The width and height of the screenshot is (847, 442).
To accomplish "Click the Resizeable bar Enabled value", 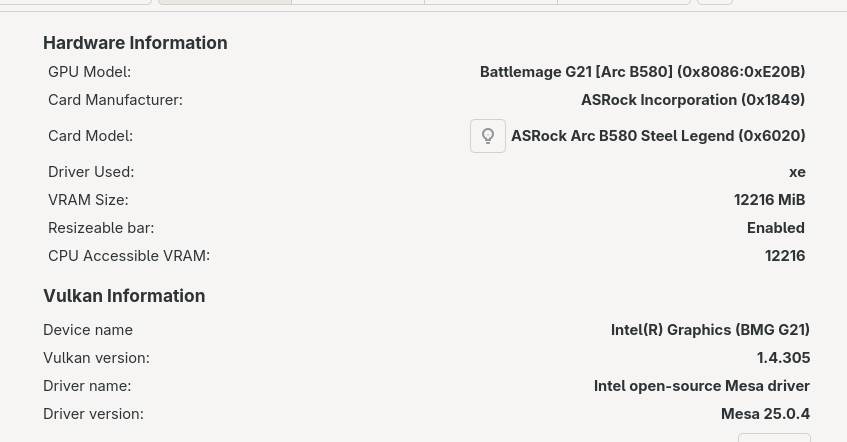I will (775, 228).
